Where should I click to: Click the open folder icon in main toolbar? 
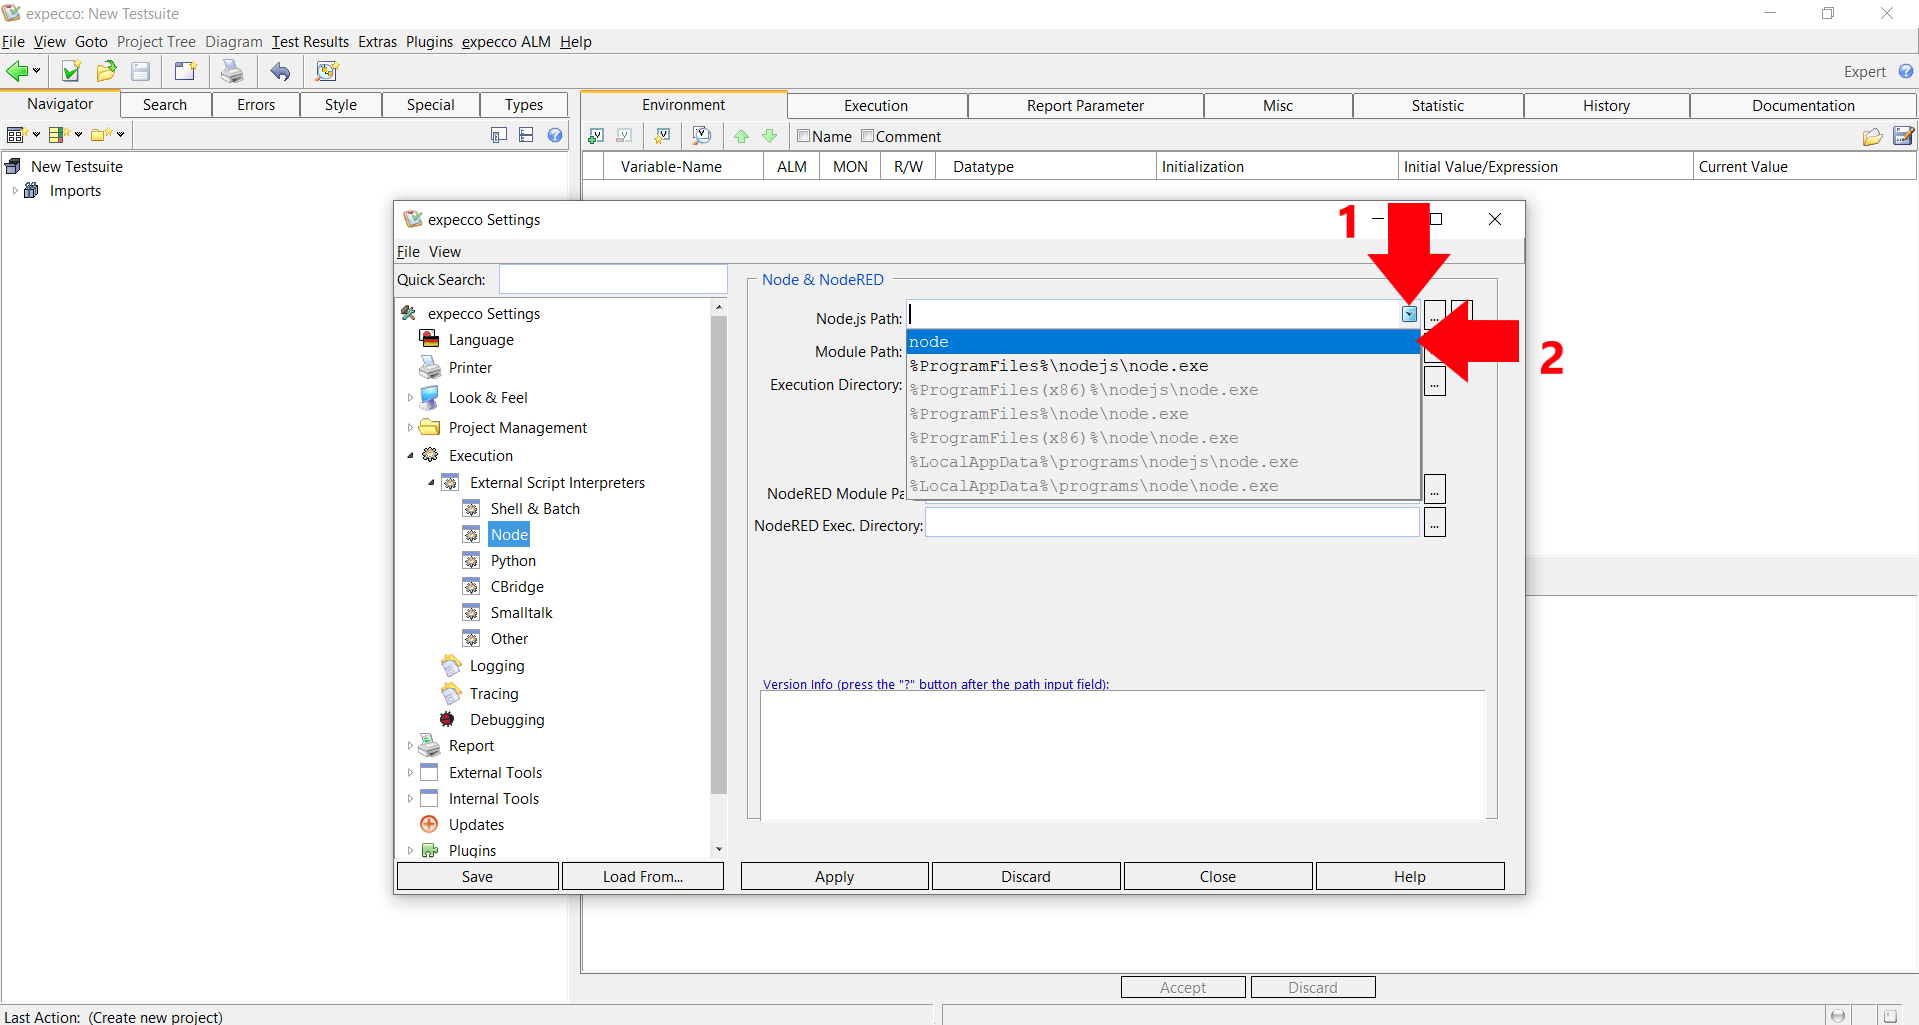tap(106, 71)
